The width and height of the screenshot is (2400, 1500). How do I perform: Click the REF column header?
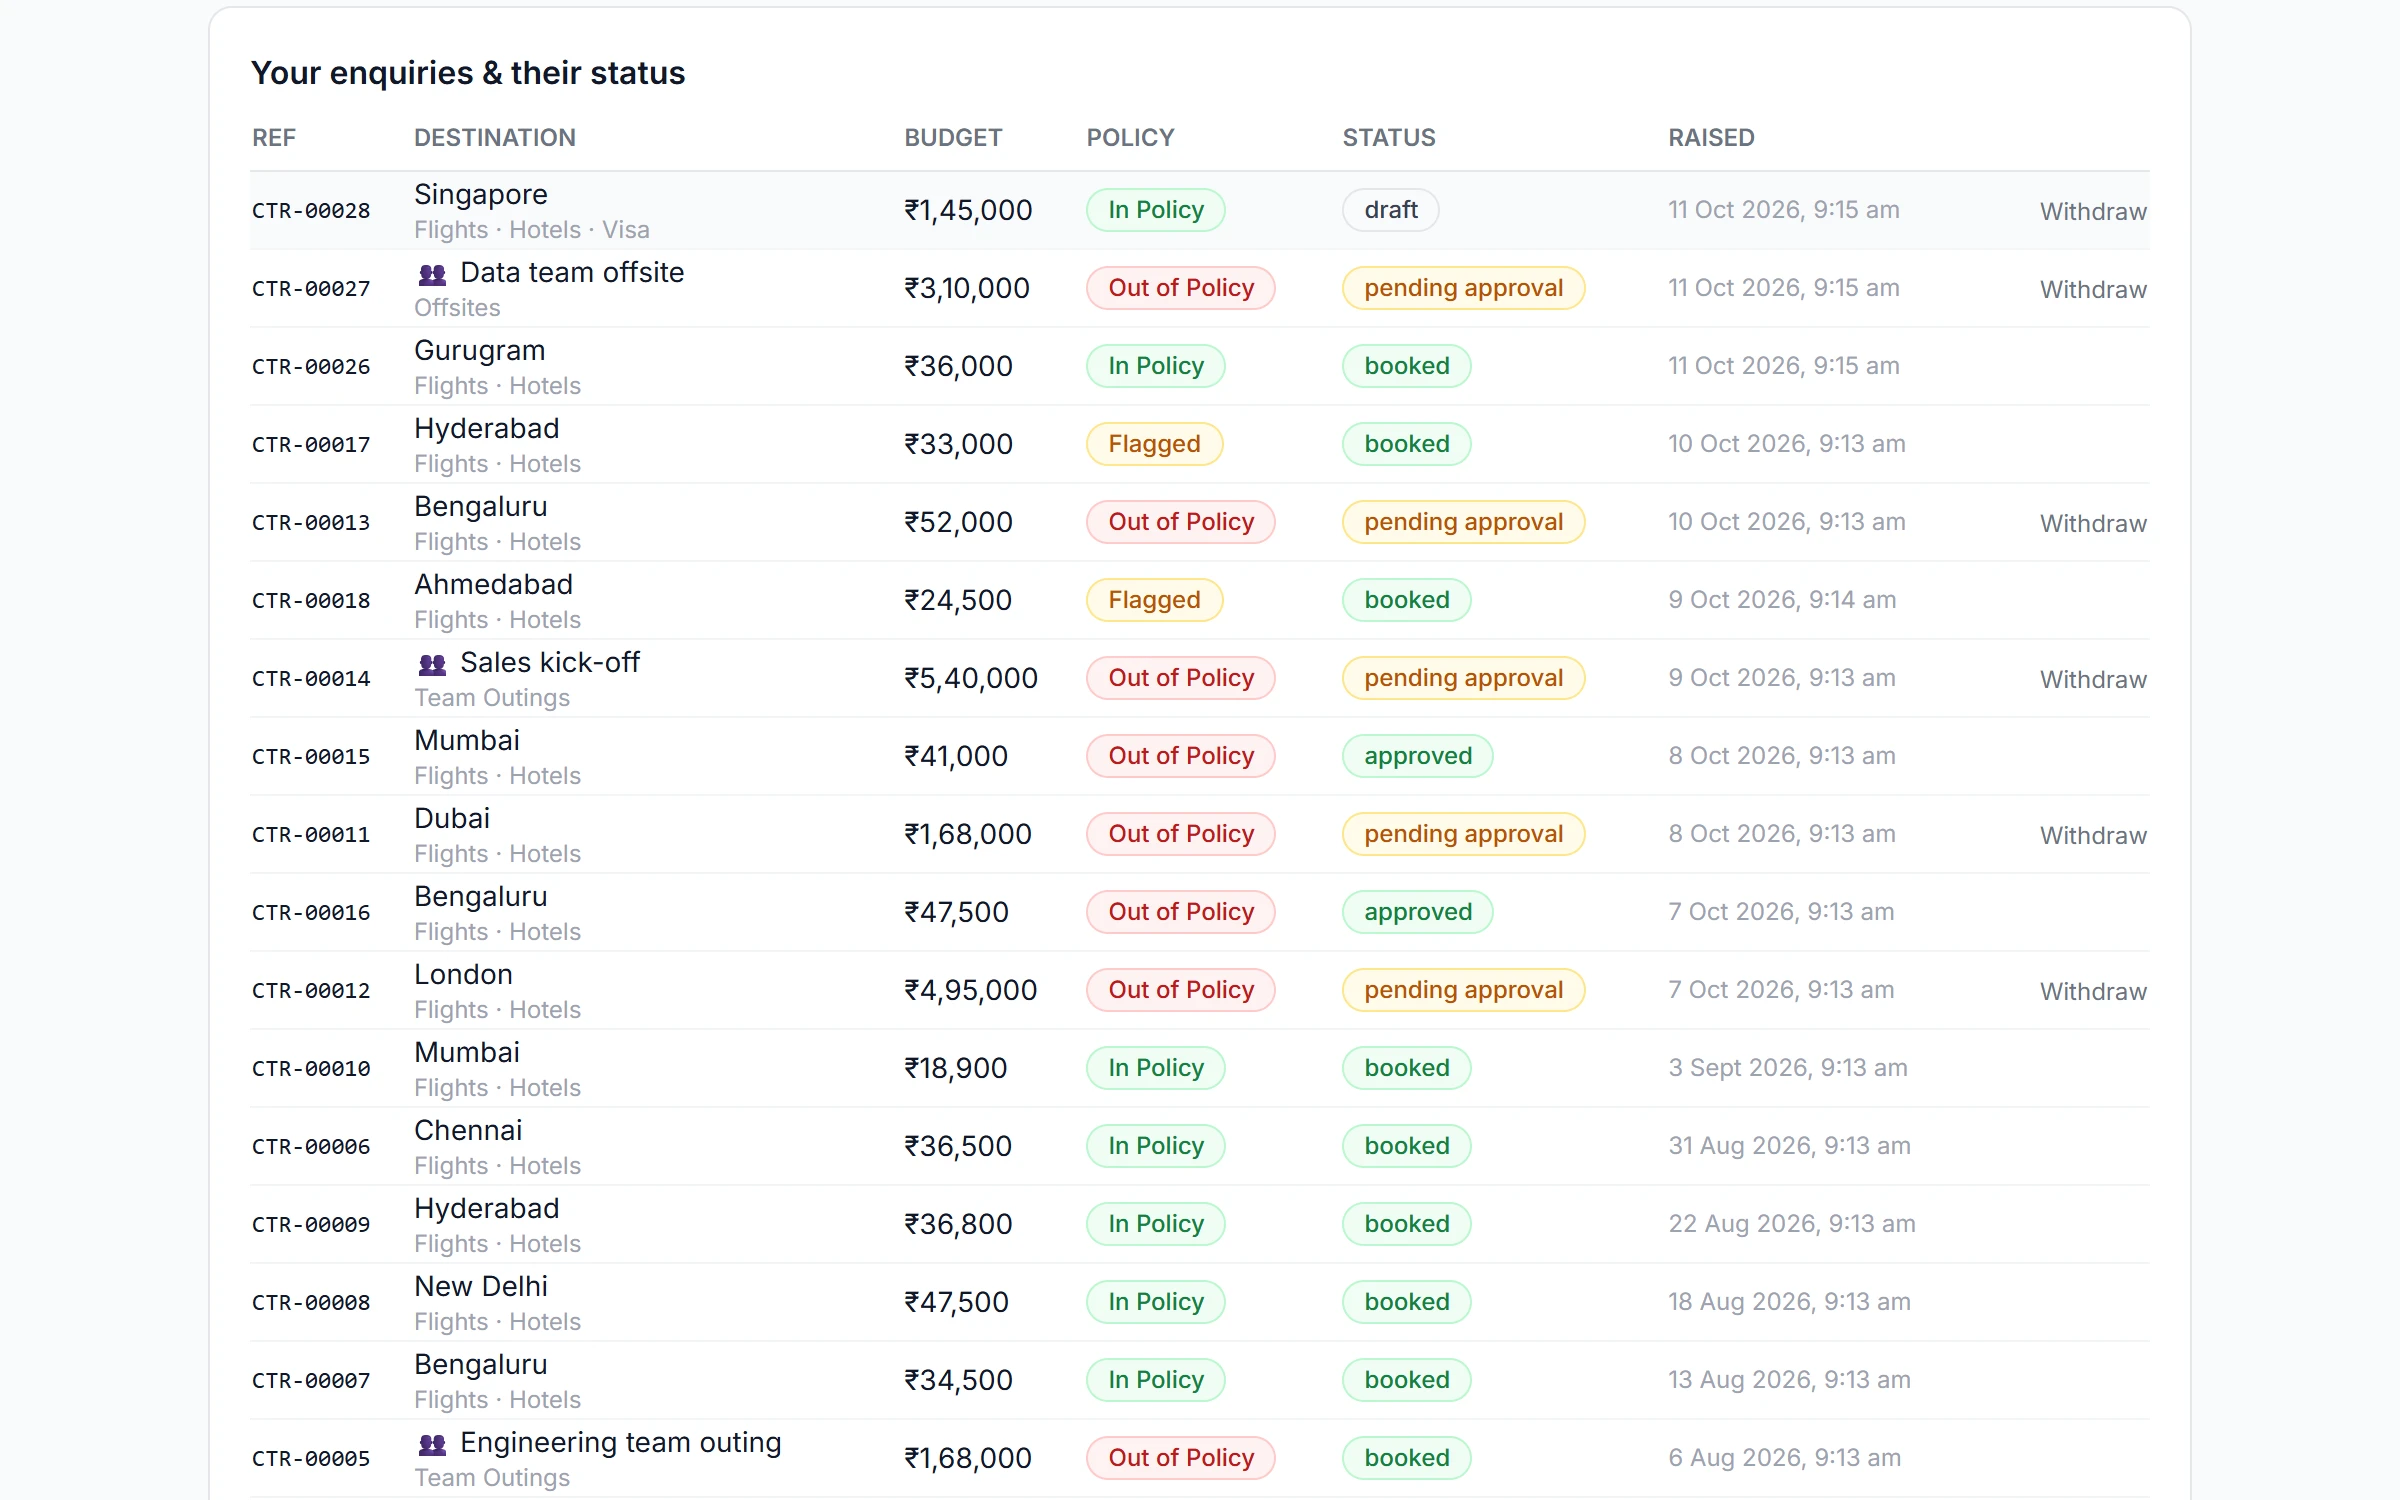[x=274, y=138]
